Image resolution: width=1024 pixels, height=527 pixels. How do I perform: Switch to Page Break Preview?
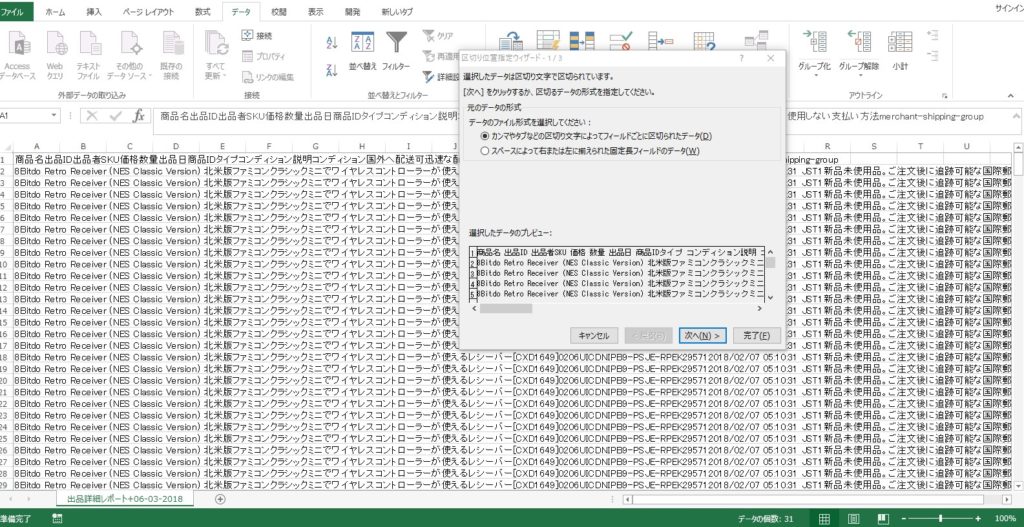(883, 519)
